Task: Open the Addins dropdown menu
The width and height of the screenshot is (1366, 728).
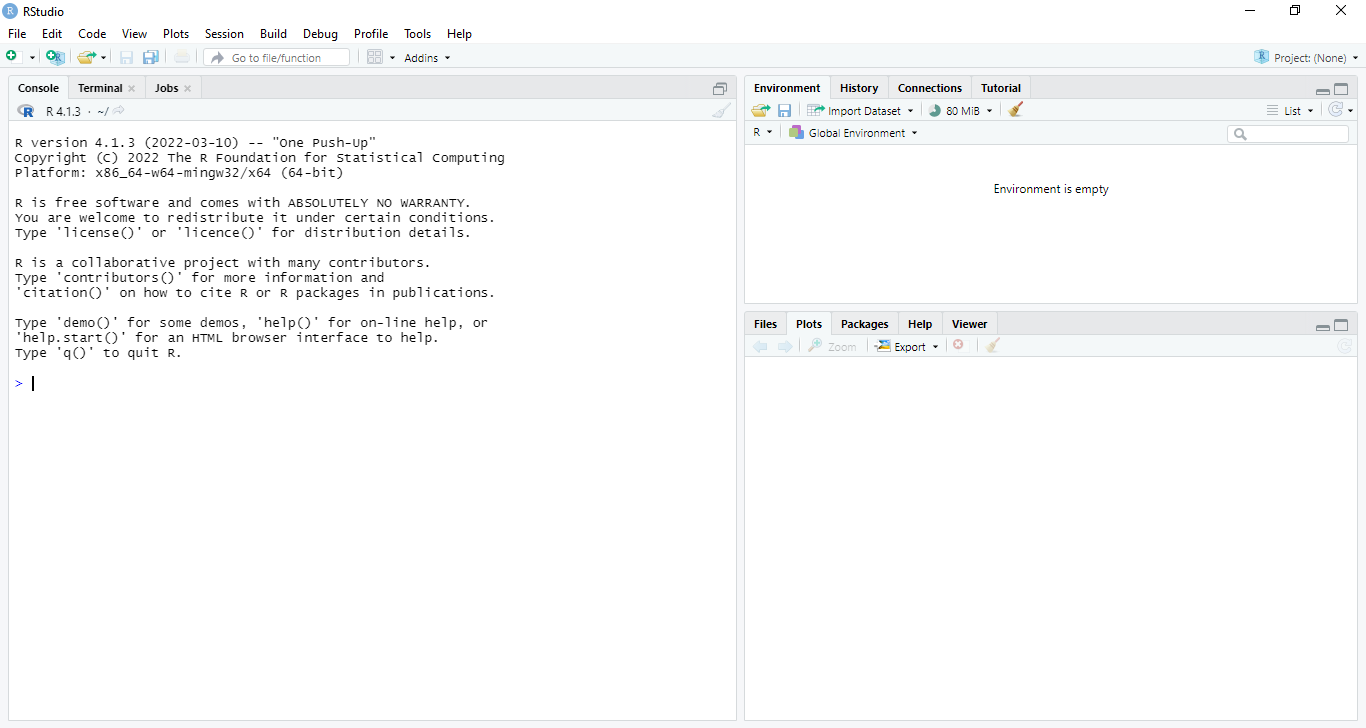Action: (x=427, y=58)
